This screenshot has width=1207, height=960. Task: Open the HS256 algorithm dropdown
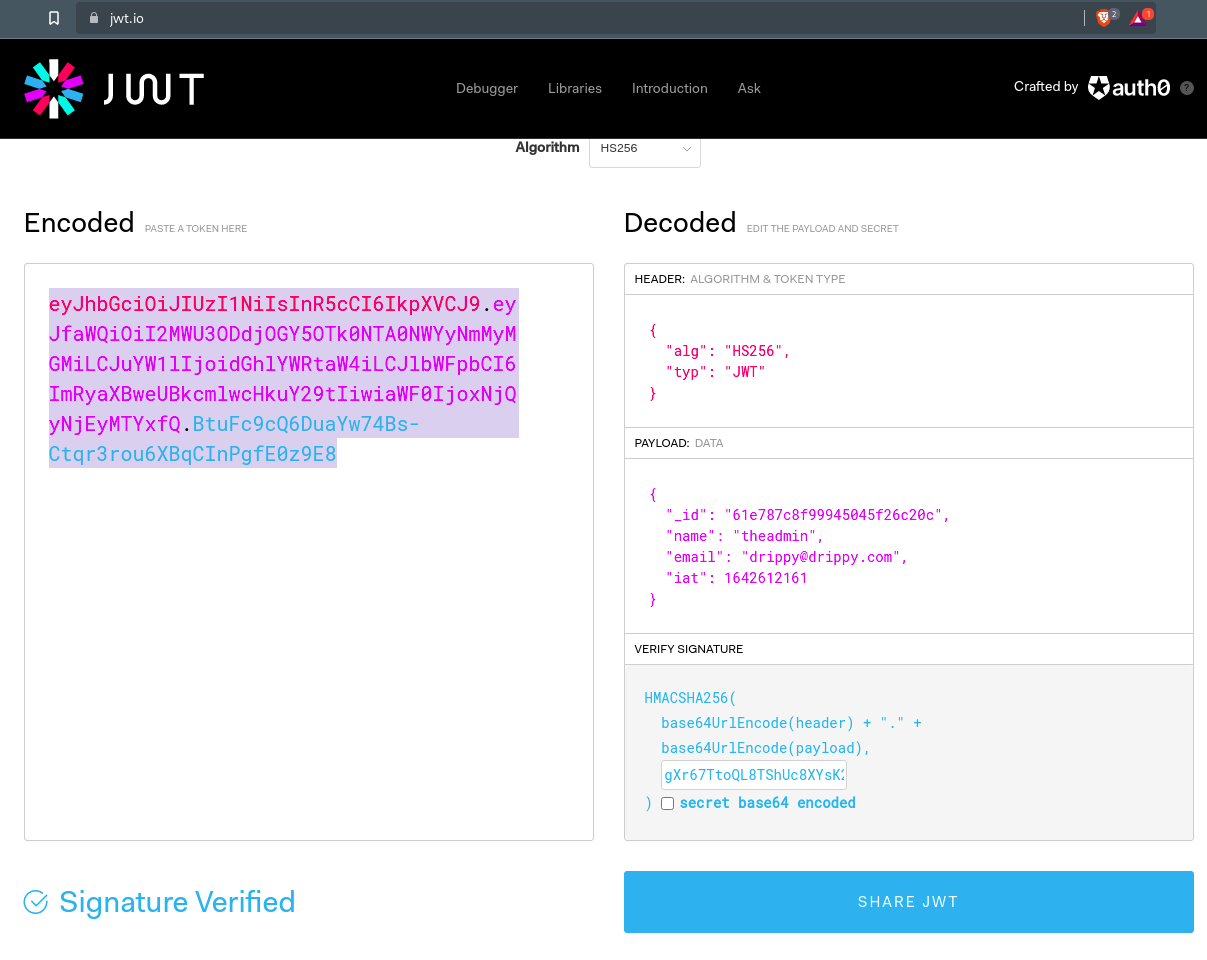point(645,148)
